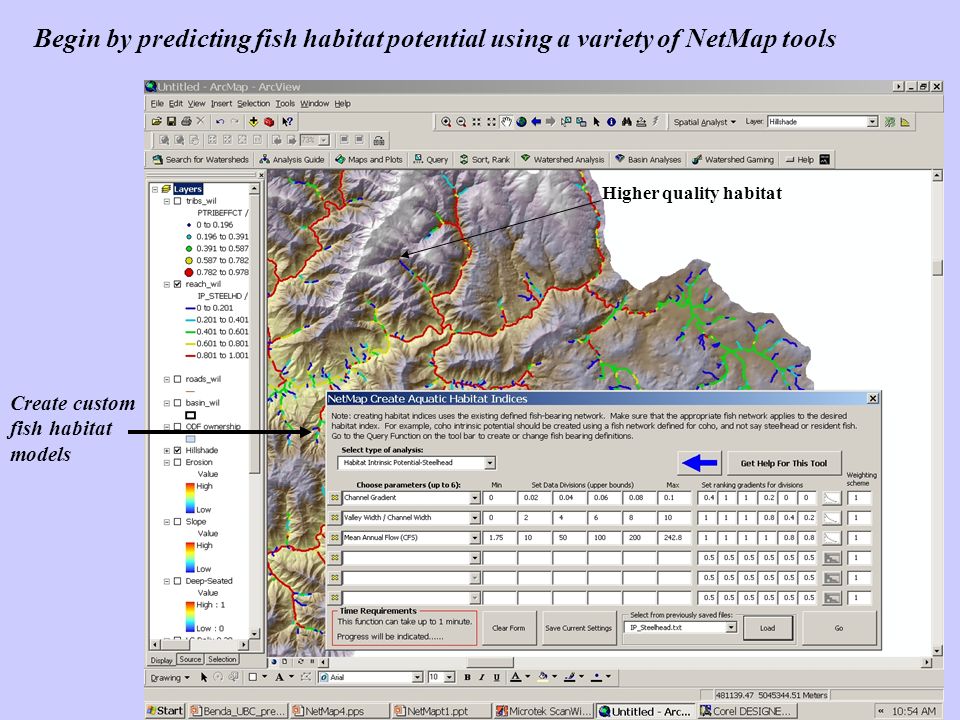Screen dimensions: 960x720
Task: Toggle the roads_wil layer checkbox
Action: 178,379
